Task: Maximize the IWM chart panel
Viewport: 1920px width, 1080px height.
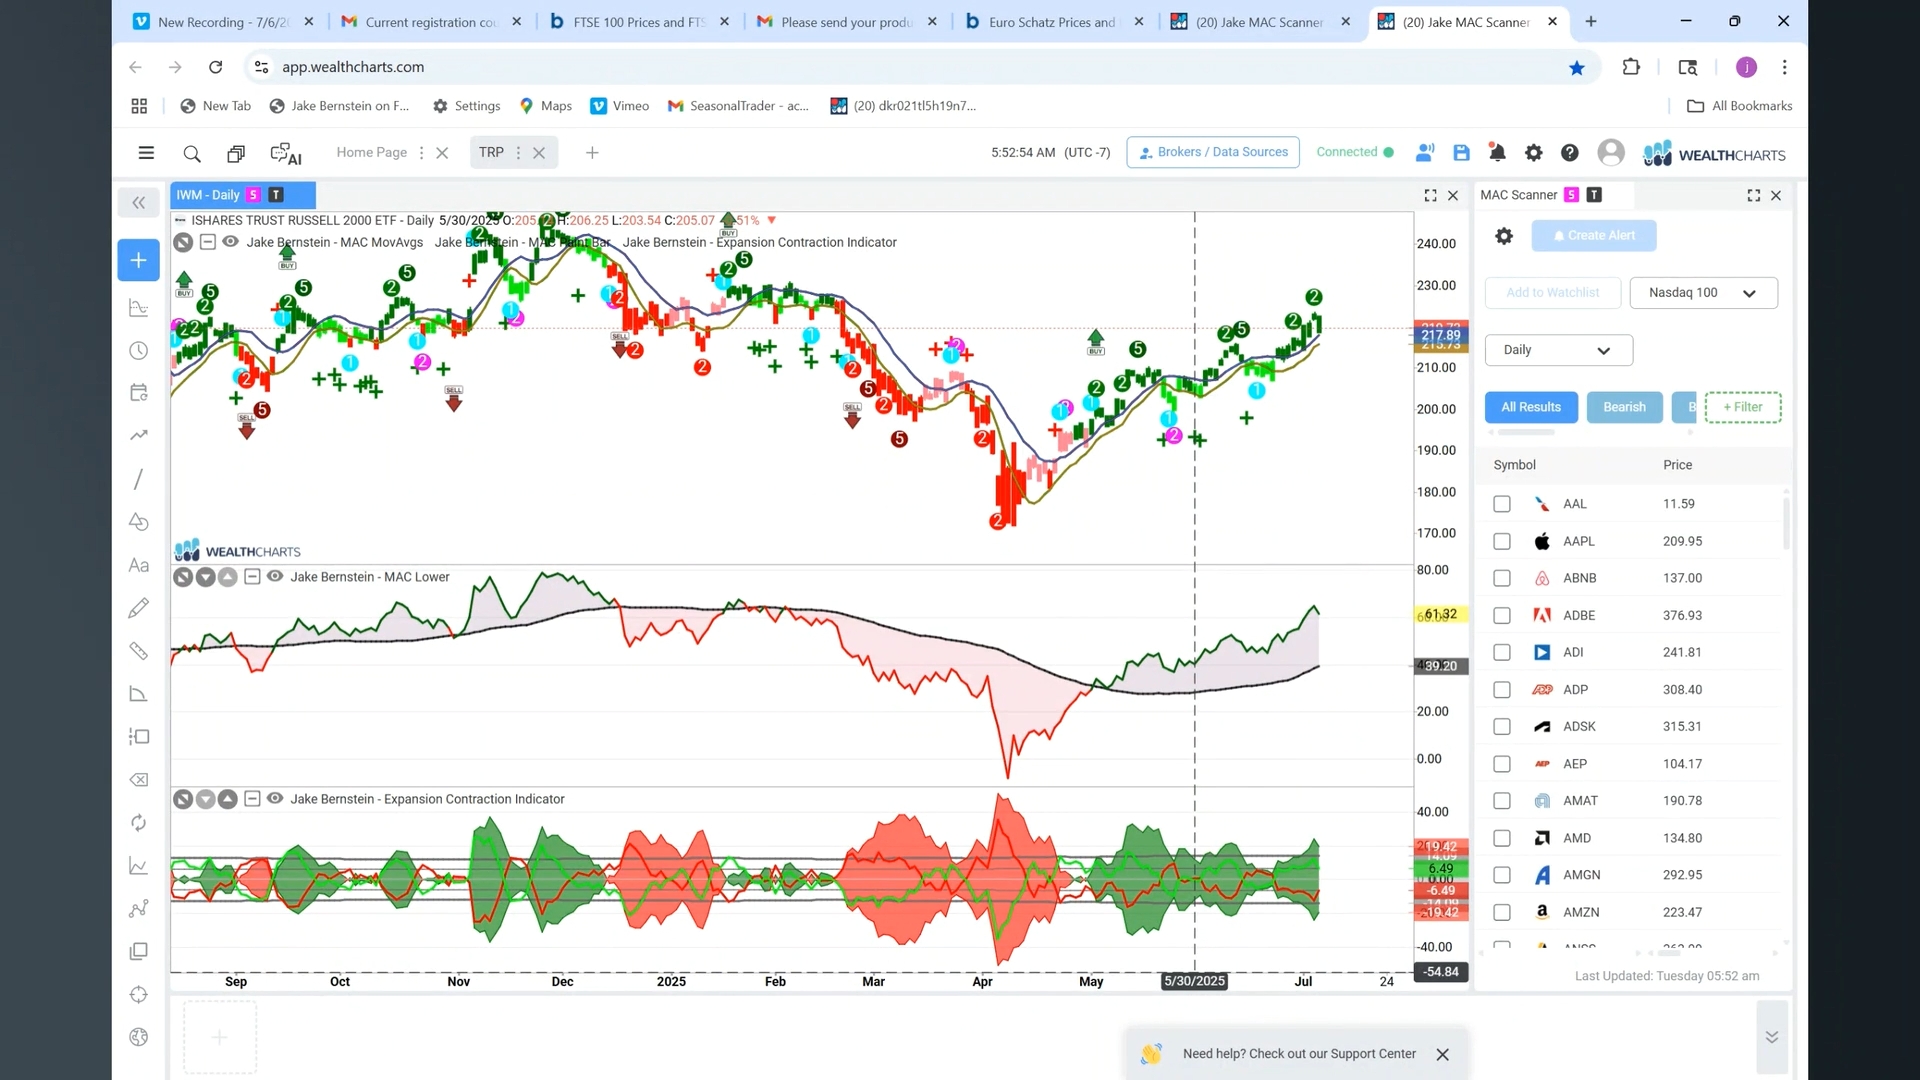Action: (1430, 196)
